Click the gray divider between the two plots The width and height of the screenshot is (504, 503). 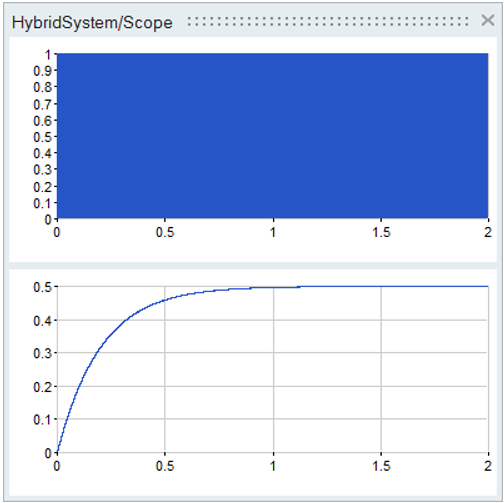pos(253,266)
